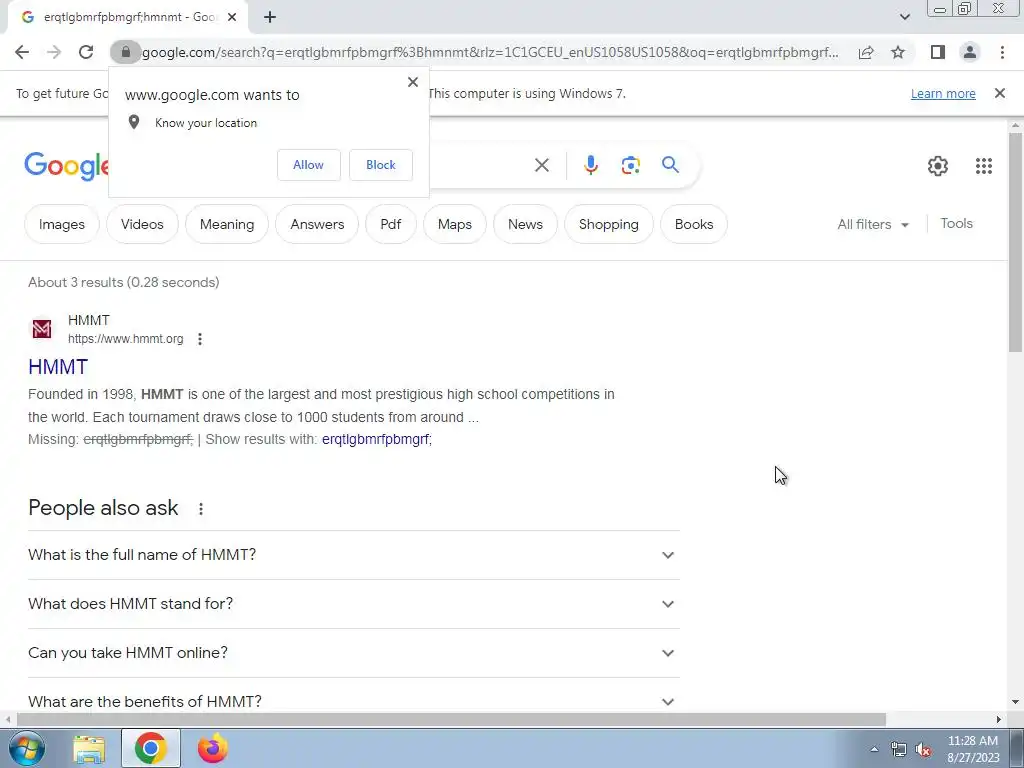Screen dimensions: 1024x768
Task: Open the HMMT result title link
Action: [x=57, y=366]
